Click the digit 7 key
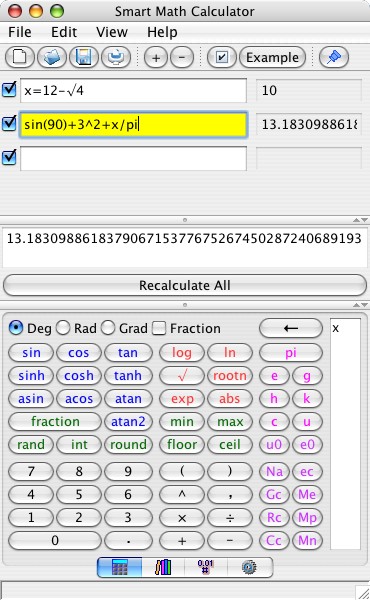 (x=31, y=471)
